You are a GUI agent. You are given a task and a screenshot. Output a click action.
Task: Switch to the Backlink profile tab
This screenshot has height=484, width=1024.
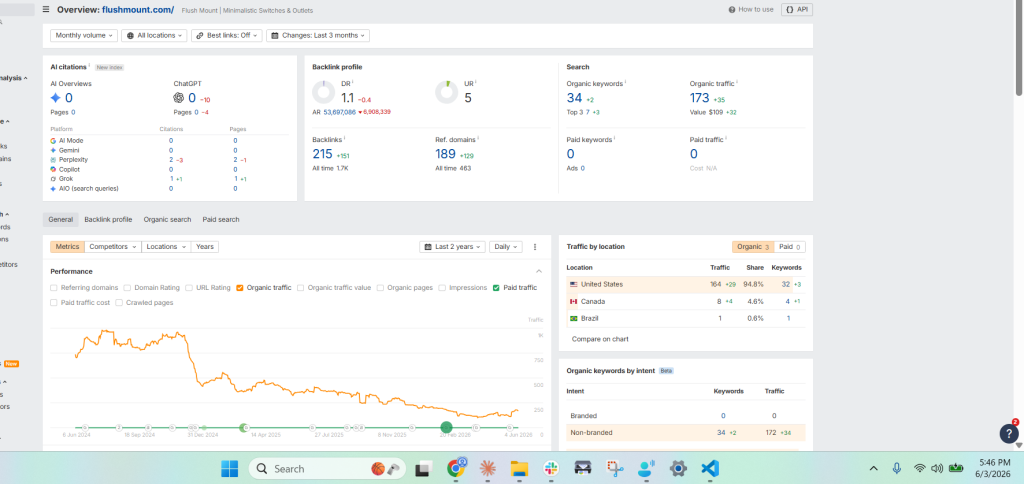point(108,219)
